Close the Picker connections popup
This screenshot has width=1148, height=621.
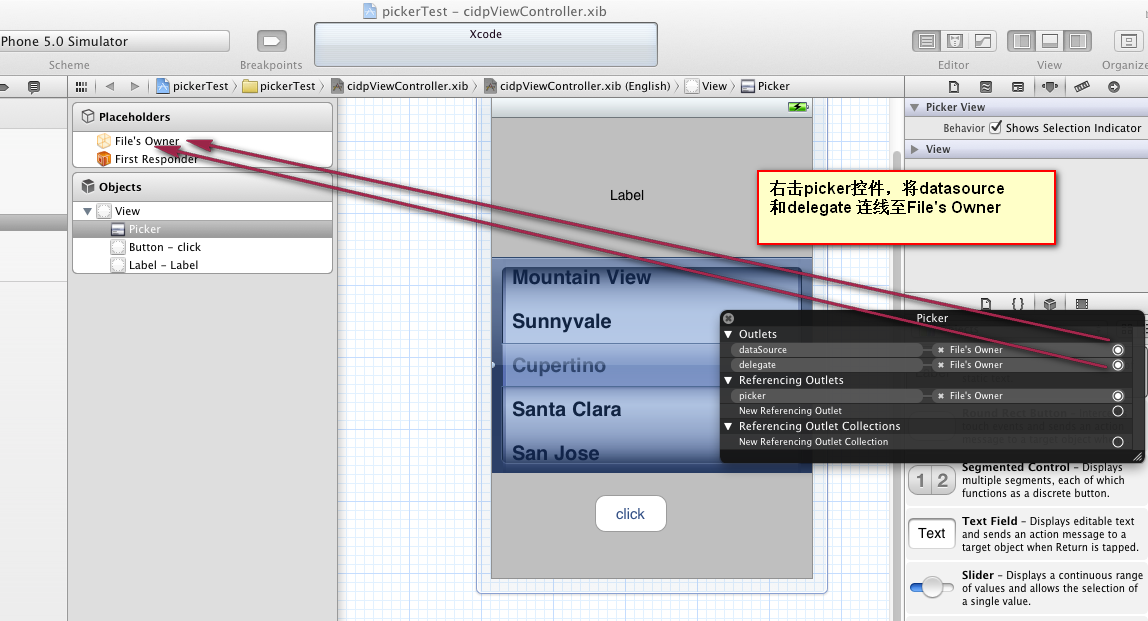(728, 318)
